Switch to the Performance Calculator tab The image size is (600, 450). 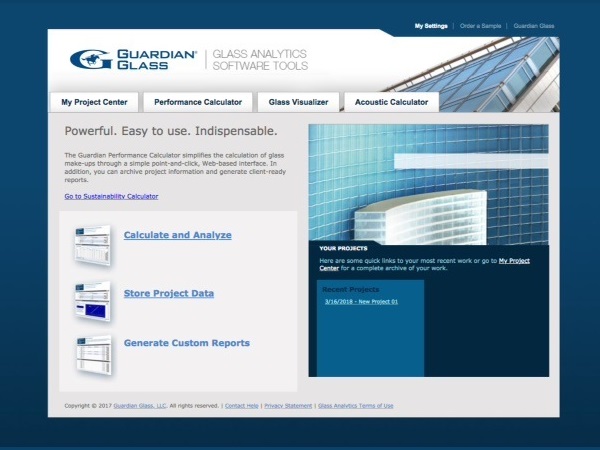point(198,102)
